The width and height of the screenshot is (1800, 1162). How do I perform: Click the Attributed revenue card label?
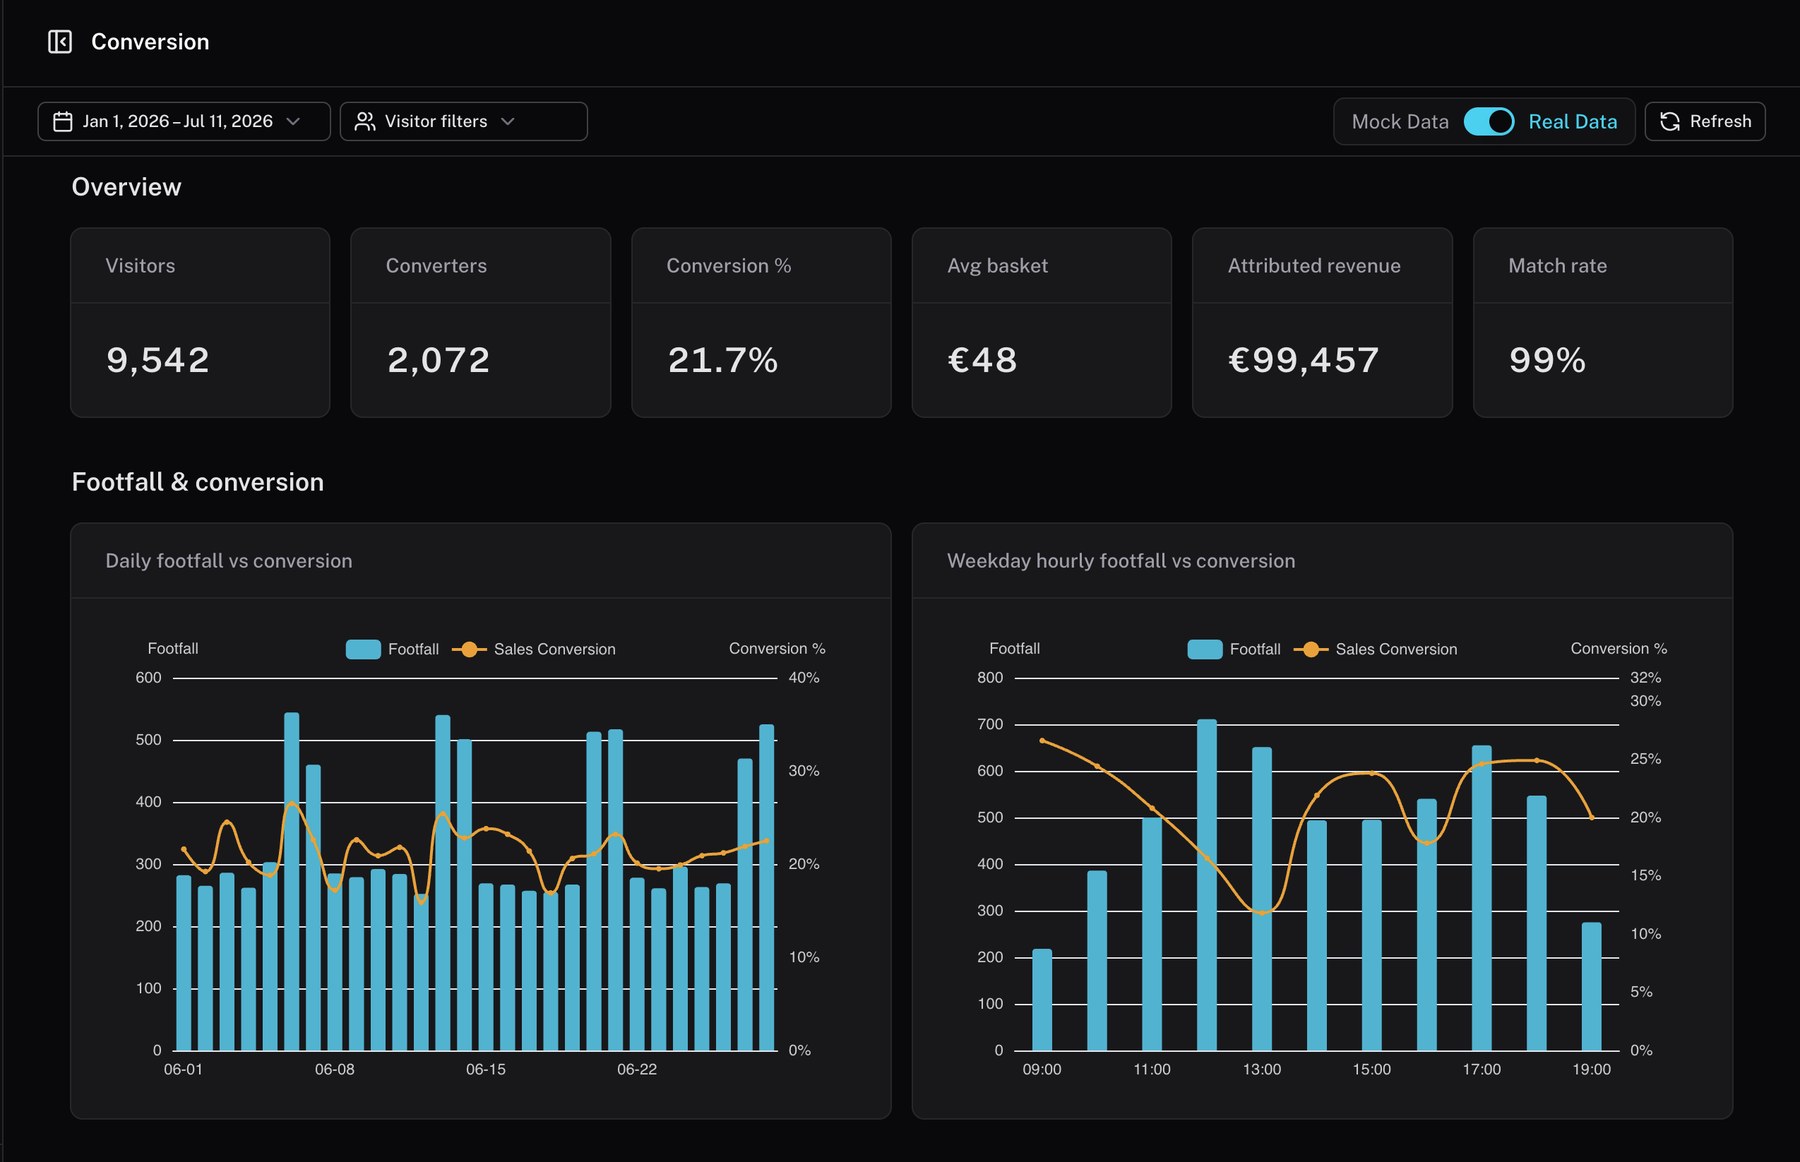(x=1314, y=266)
